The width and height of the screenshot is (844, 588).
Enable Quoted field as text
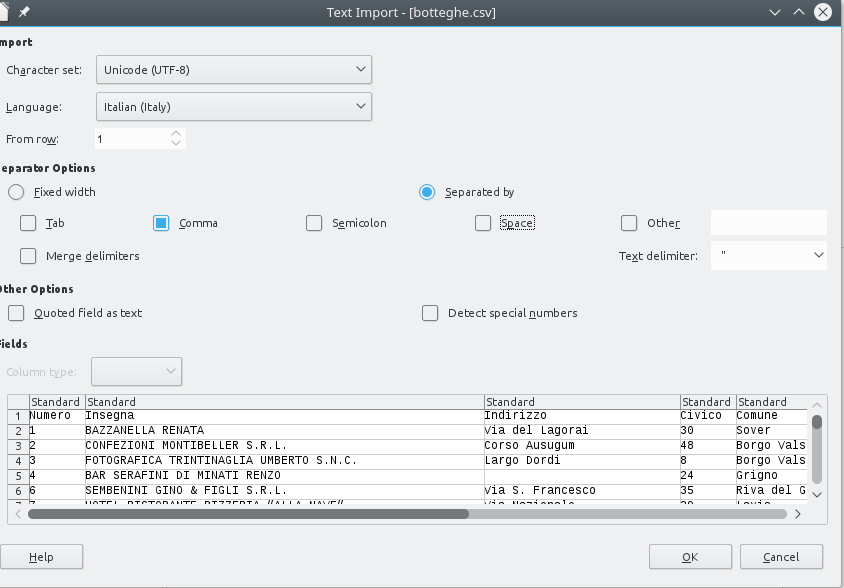pyautogui.click(x=16, y=313)
